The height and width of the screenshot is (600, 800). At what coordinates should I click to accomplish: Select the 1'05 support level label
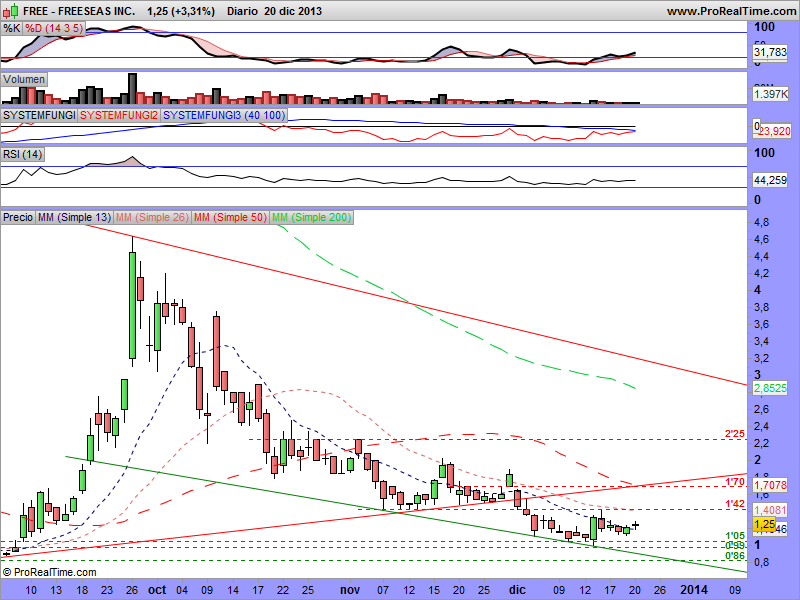pos(735,536)
